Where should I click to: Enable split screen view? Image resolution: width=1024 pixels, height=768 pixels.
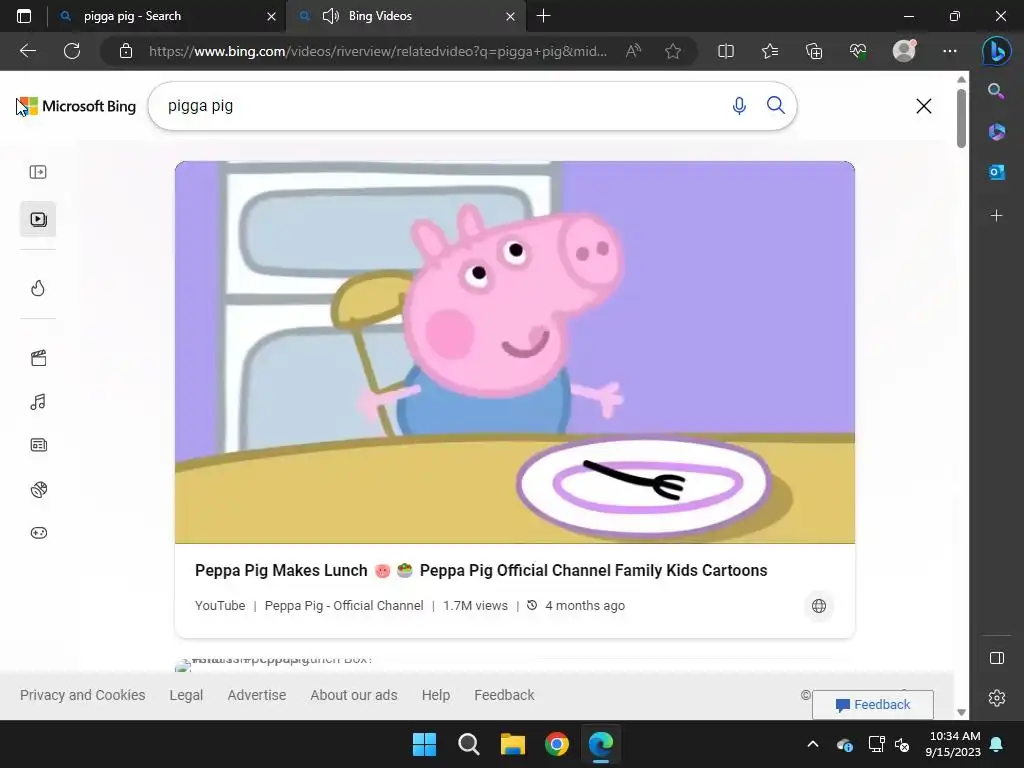tap(726, 51)
